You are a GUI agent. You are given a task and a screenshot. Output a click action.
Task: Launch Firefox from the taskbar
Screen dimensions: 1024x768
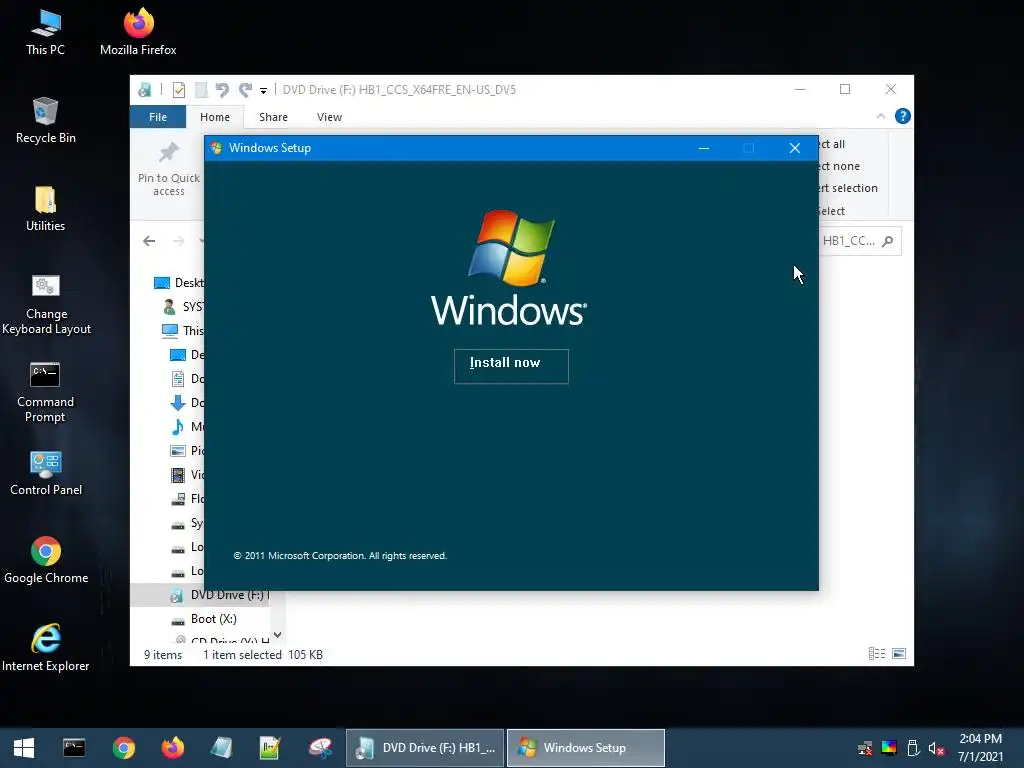(x=172, y=748)
